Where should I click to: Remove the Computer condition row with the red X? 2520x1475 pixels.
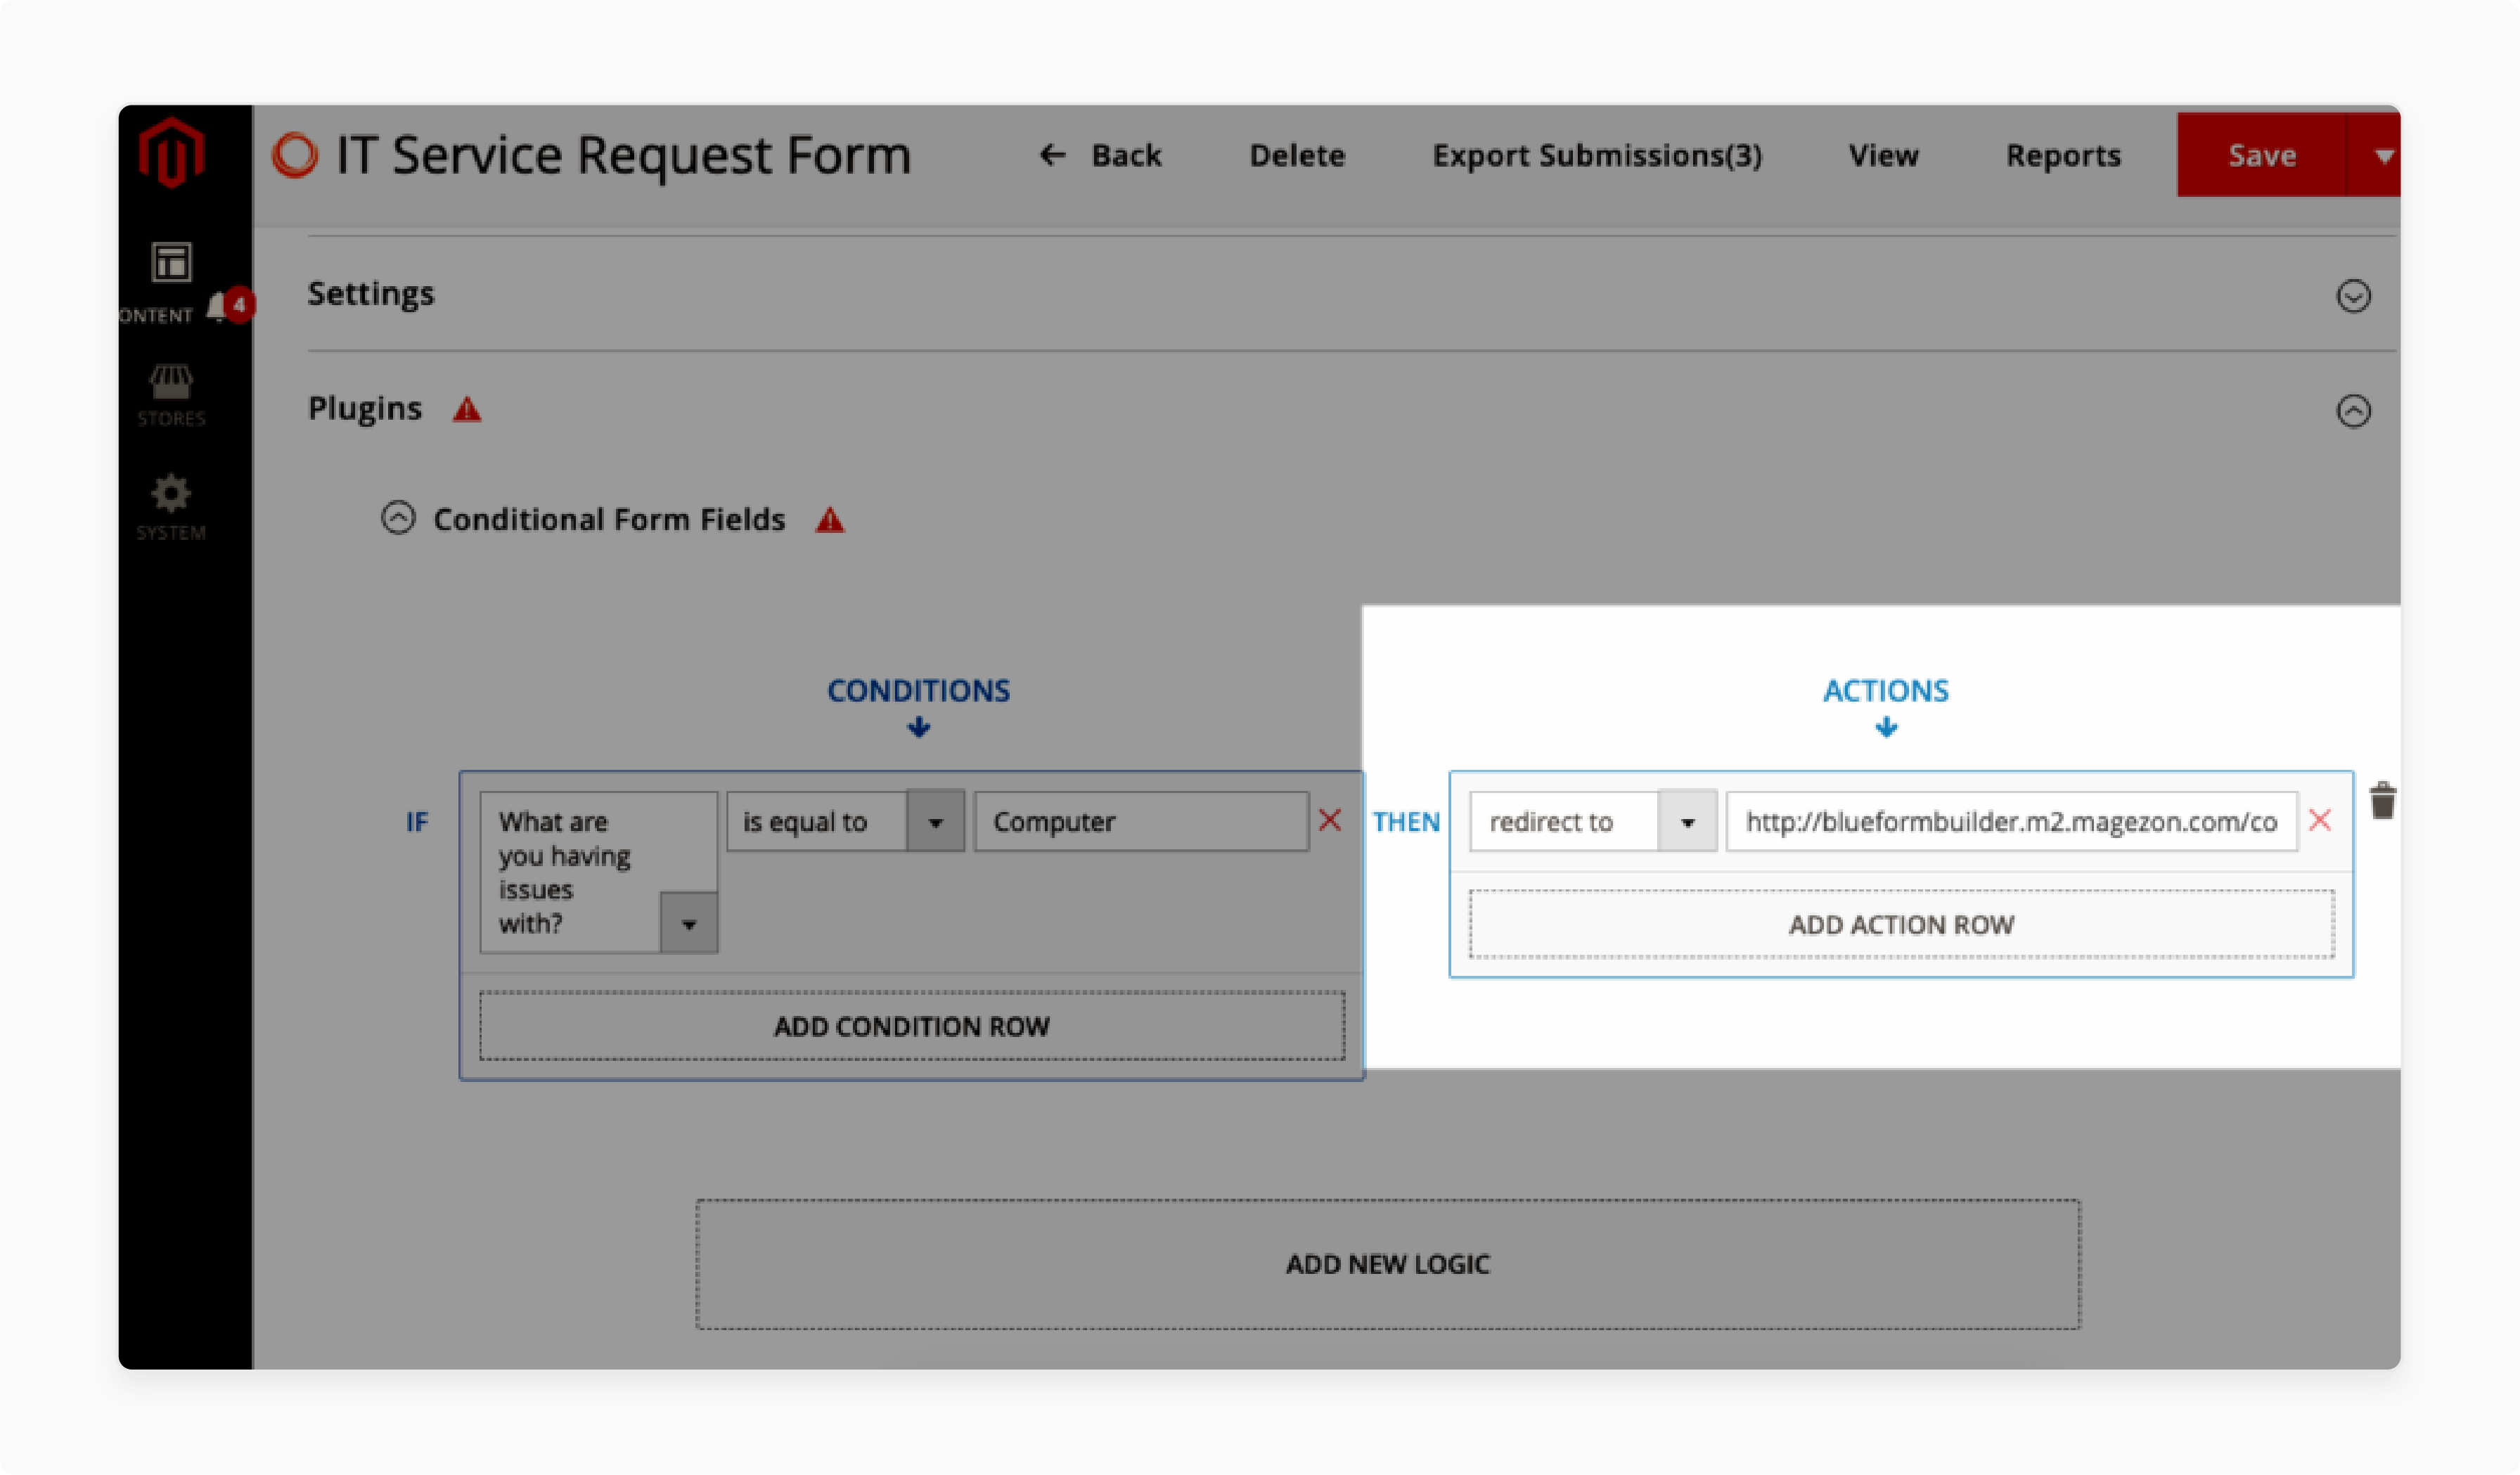[x=1330, y=821]
